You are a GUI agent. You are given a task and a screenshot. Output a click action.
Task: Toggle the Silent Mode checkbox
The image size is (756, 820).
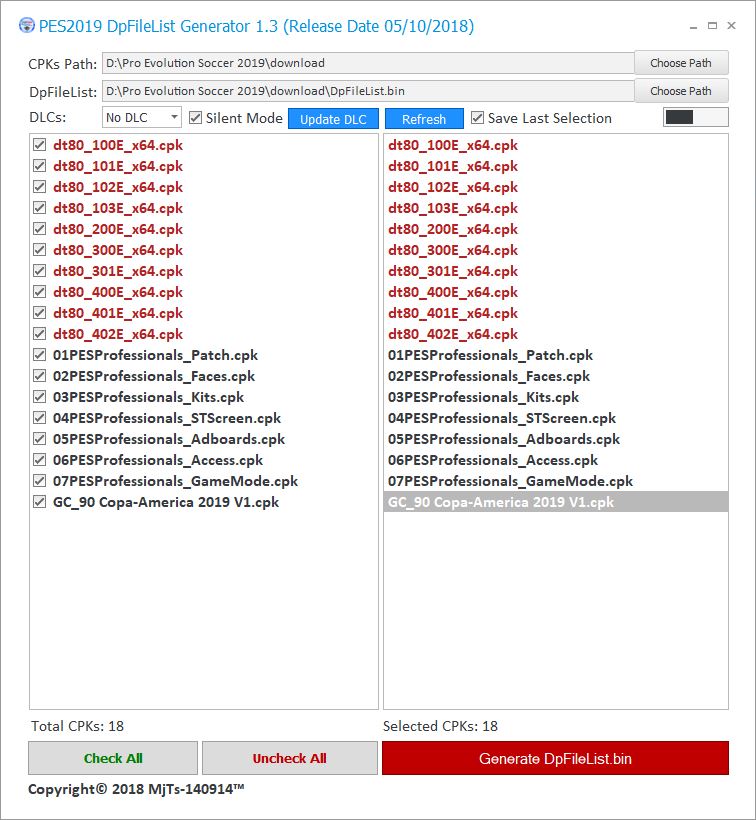[196, 118]
